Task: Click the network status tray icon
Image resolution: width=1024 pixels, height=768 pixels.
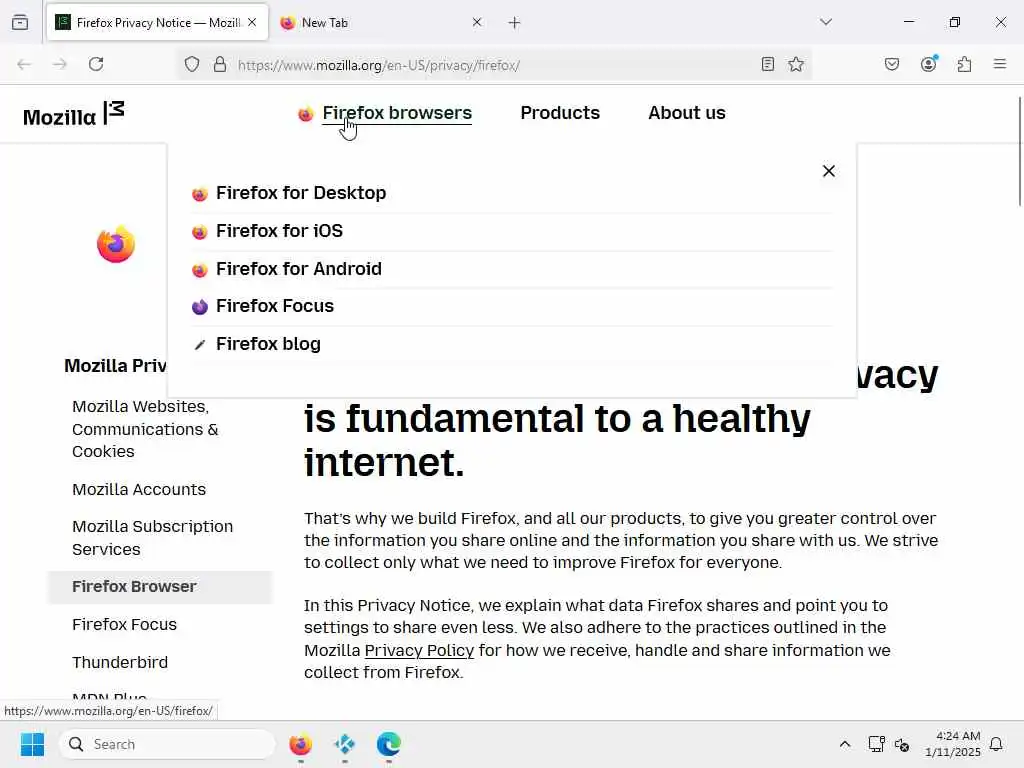Action: (x=876, y=744)
